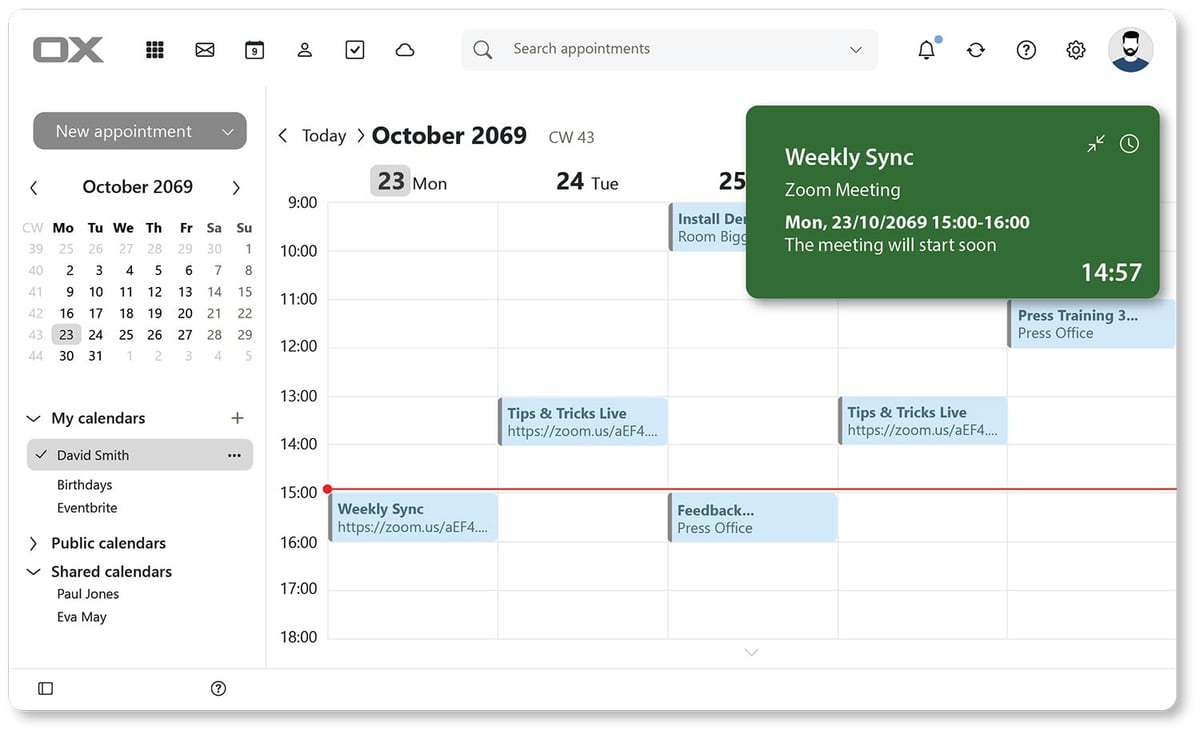The height and width of the screenshot is (734, 1200).
Task: Click the Today button
Action: pos(324,135)
